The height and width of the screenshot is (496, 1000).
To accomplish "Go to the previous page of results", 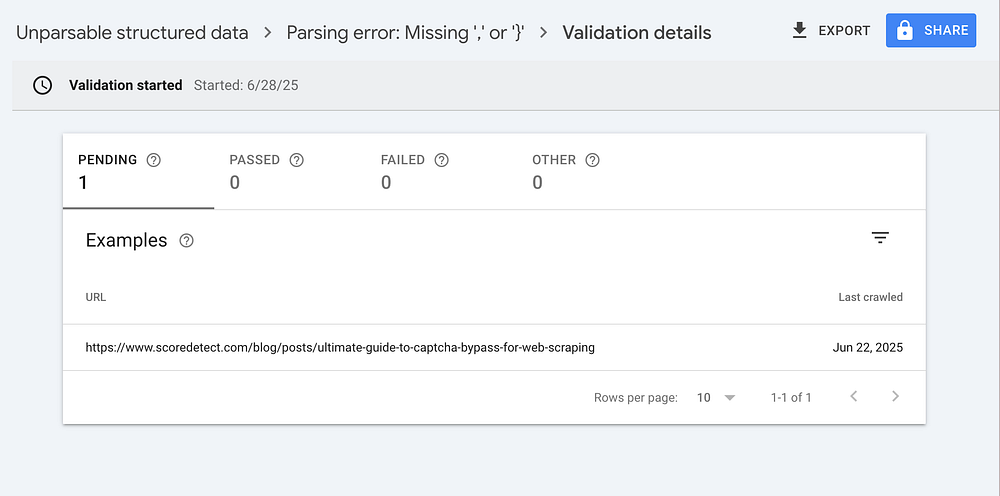I will (853, 397).
